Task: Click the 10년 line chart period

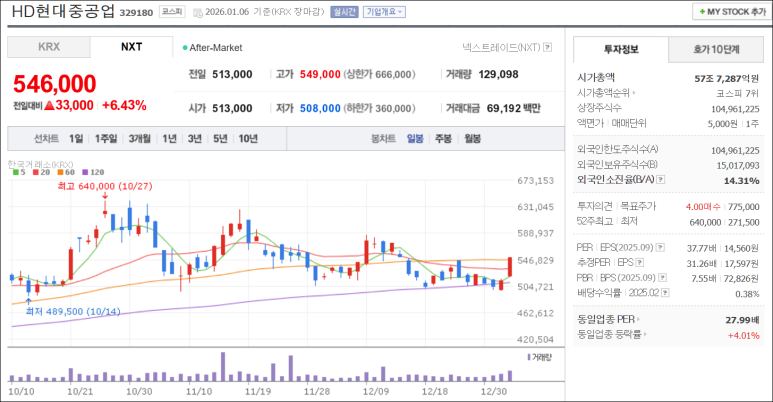Action: pyautogui.click(x=247, y=139)
